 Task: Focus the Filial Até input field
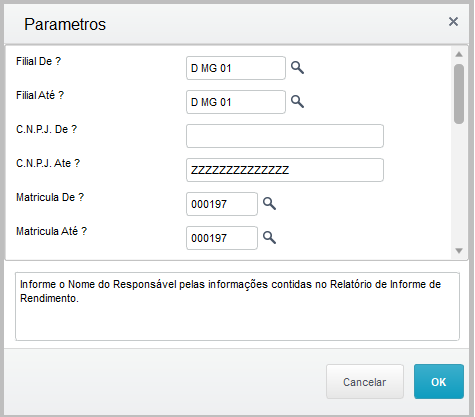tap(236, 102)
